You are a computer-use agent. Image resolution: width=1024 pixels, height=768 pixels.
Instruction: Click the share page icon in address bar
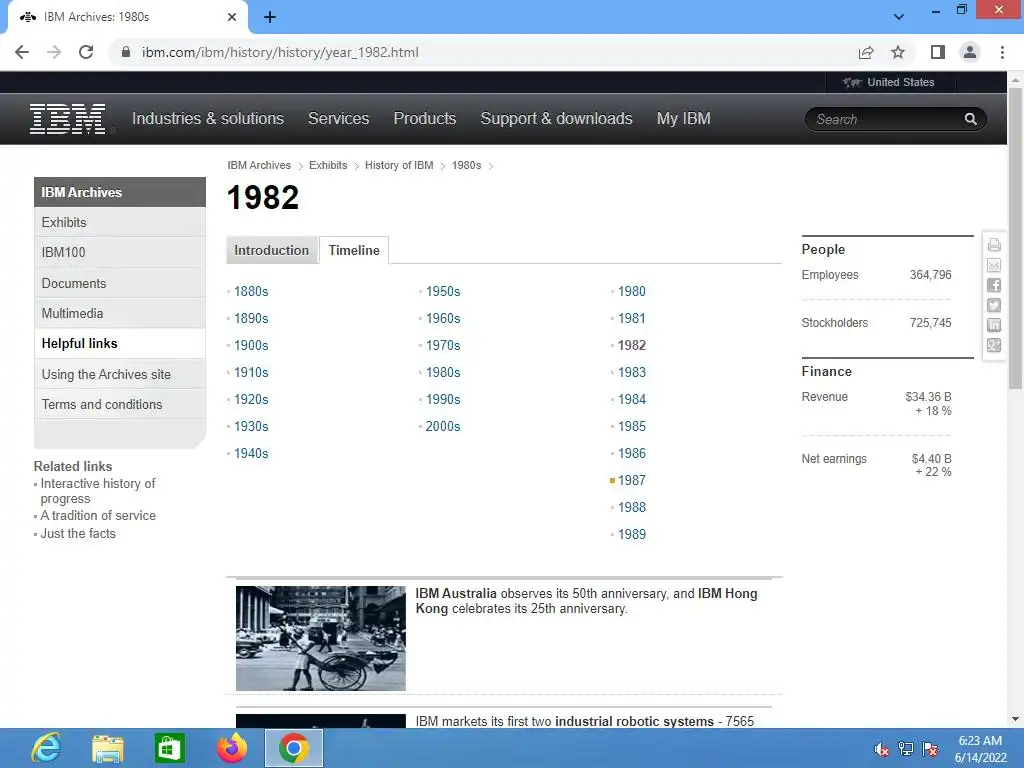tap(866, 52)
